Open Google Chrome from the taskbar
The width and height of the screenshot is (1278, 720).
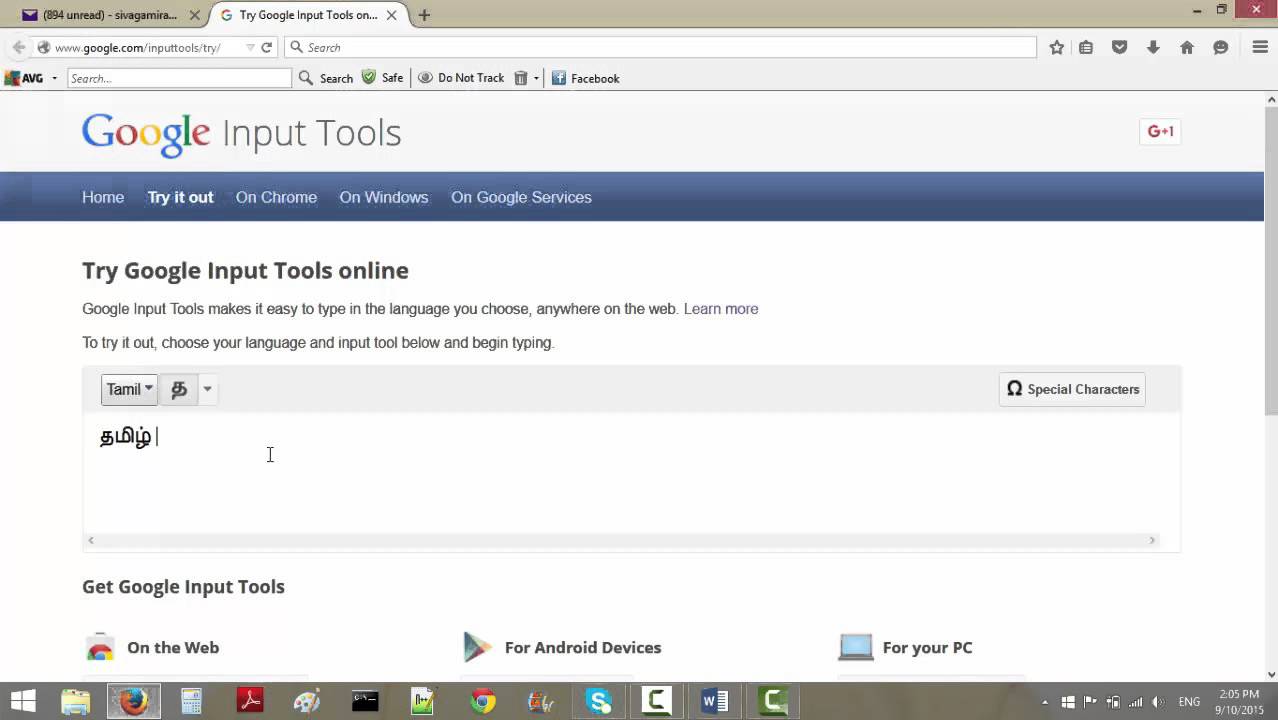click(483, 701)
